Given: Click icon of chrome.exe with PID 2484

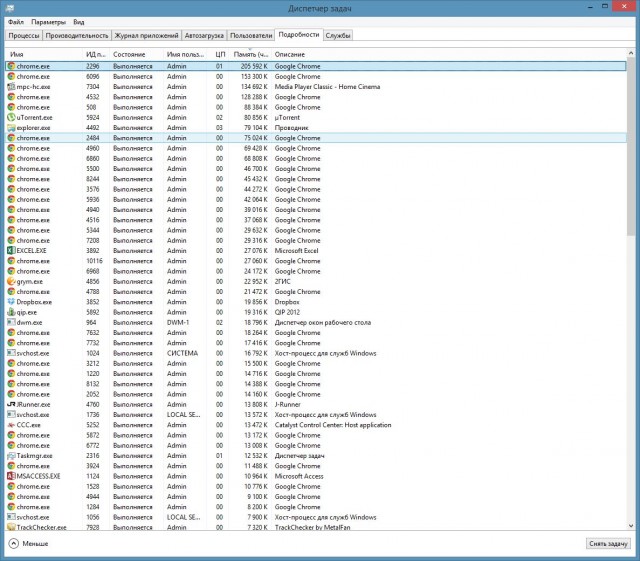Looking at the screenshot, I should coord(11,138).
